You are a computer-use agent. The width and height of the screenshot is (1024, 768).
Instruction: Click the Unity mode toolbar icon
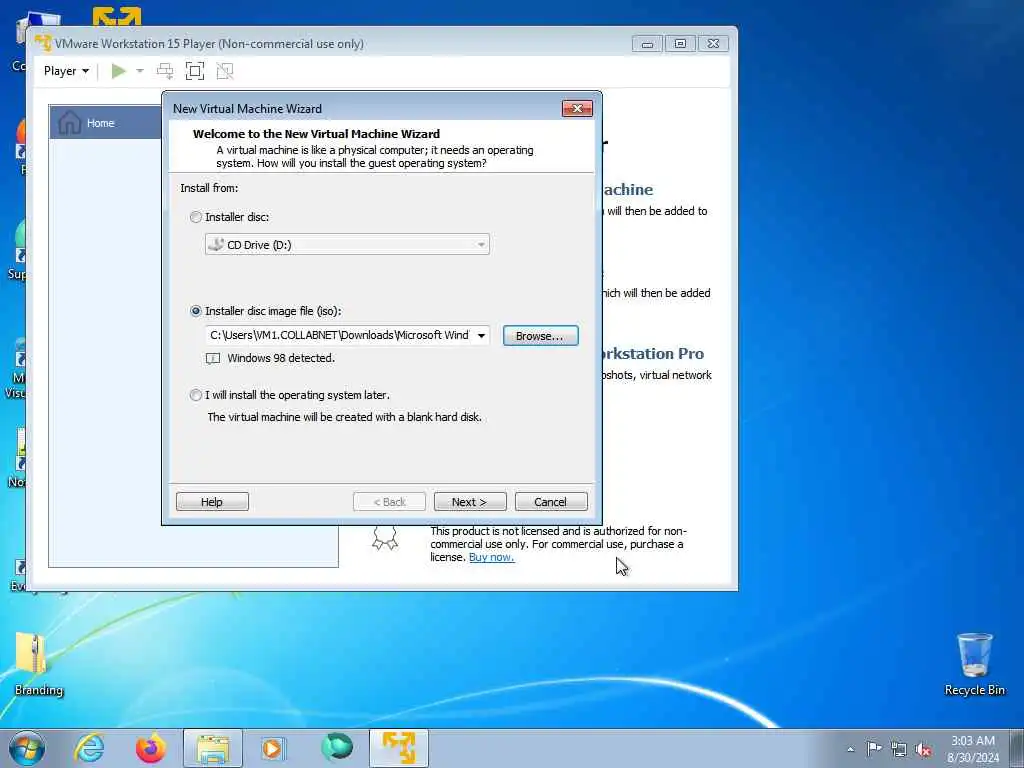pos(225,71)
